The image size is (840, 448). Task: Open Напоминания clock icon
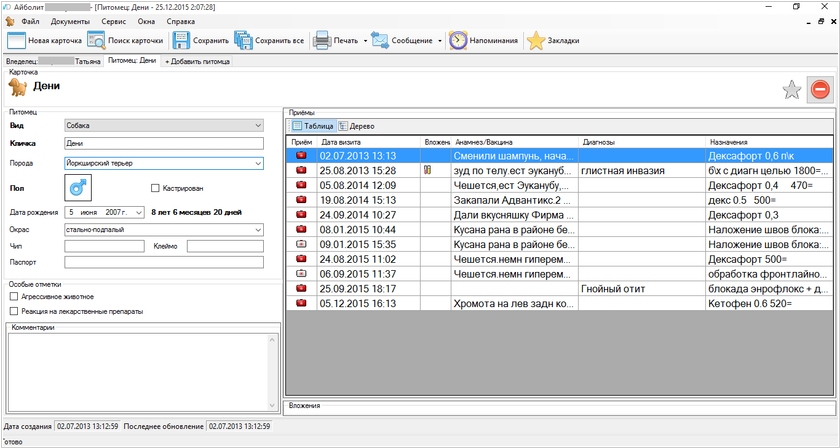pyautogui.click(x=458, y=41)
